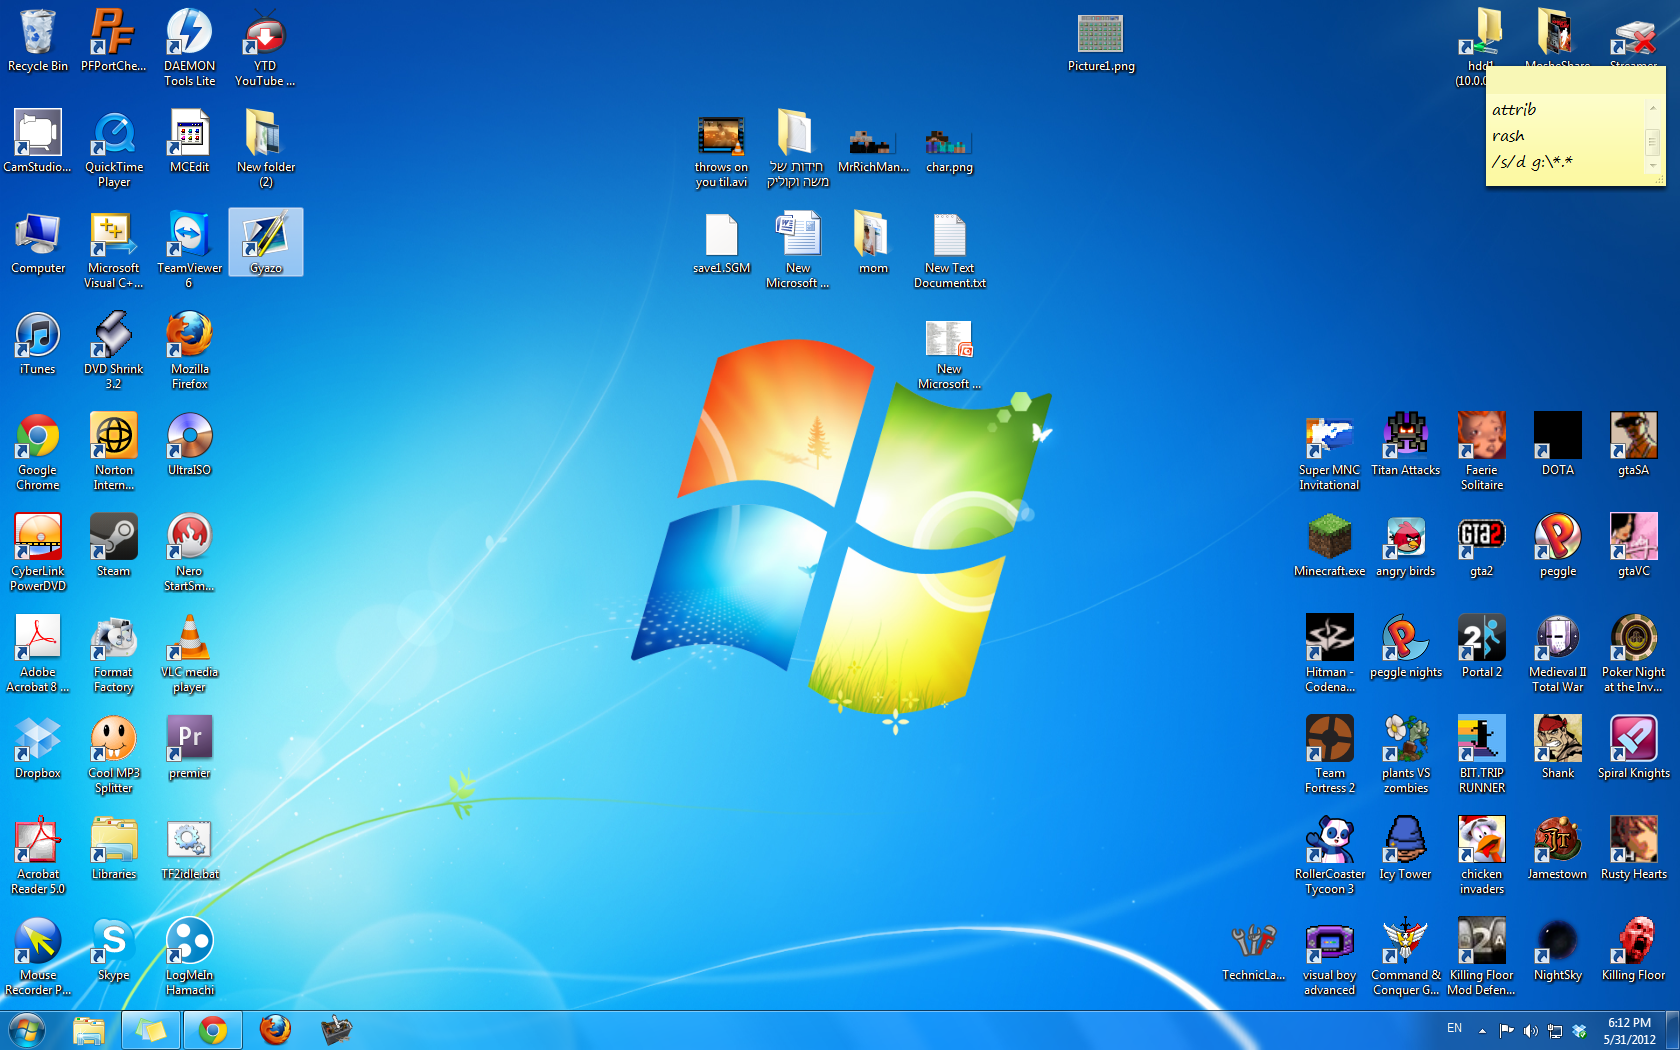Screen dimensions: 1680x1050
Task: Select the mom folder
Action: tap(873, 243)
